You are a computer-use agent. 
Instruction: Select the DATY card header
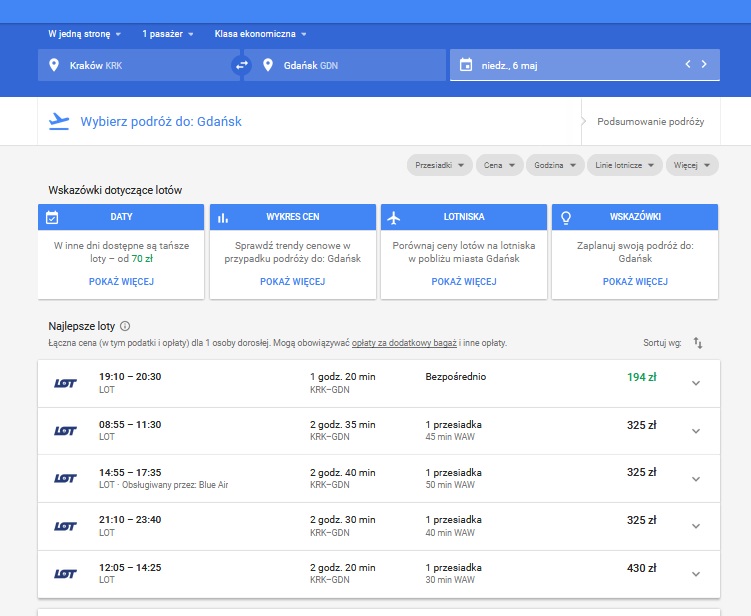coord(121,217)
